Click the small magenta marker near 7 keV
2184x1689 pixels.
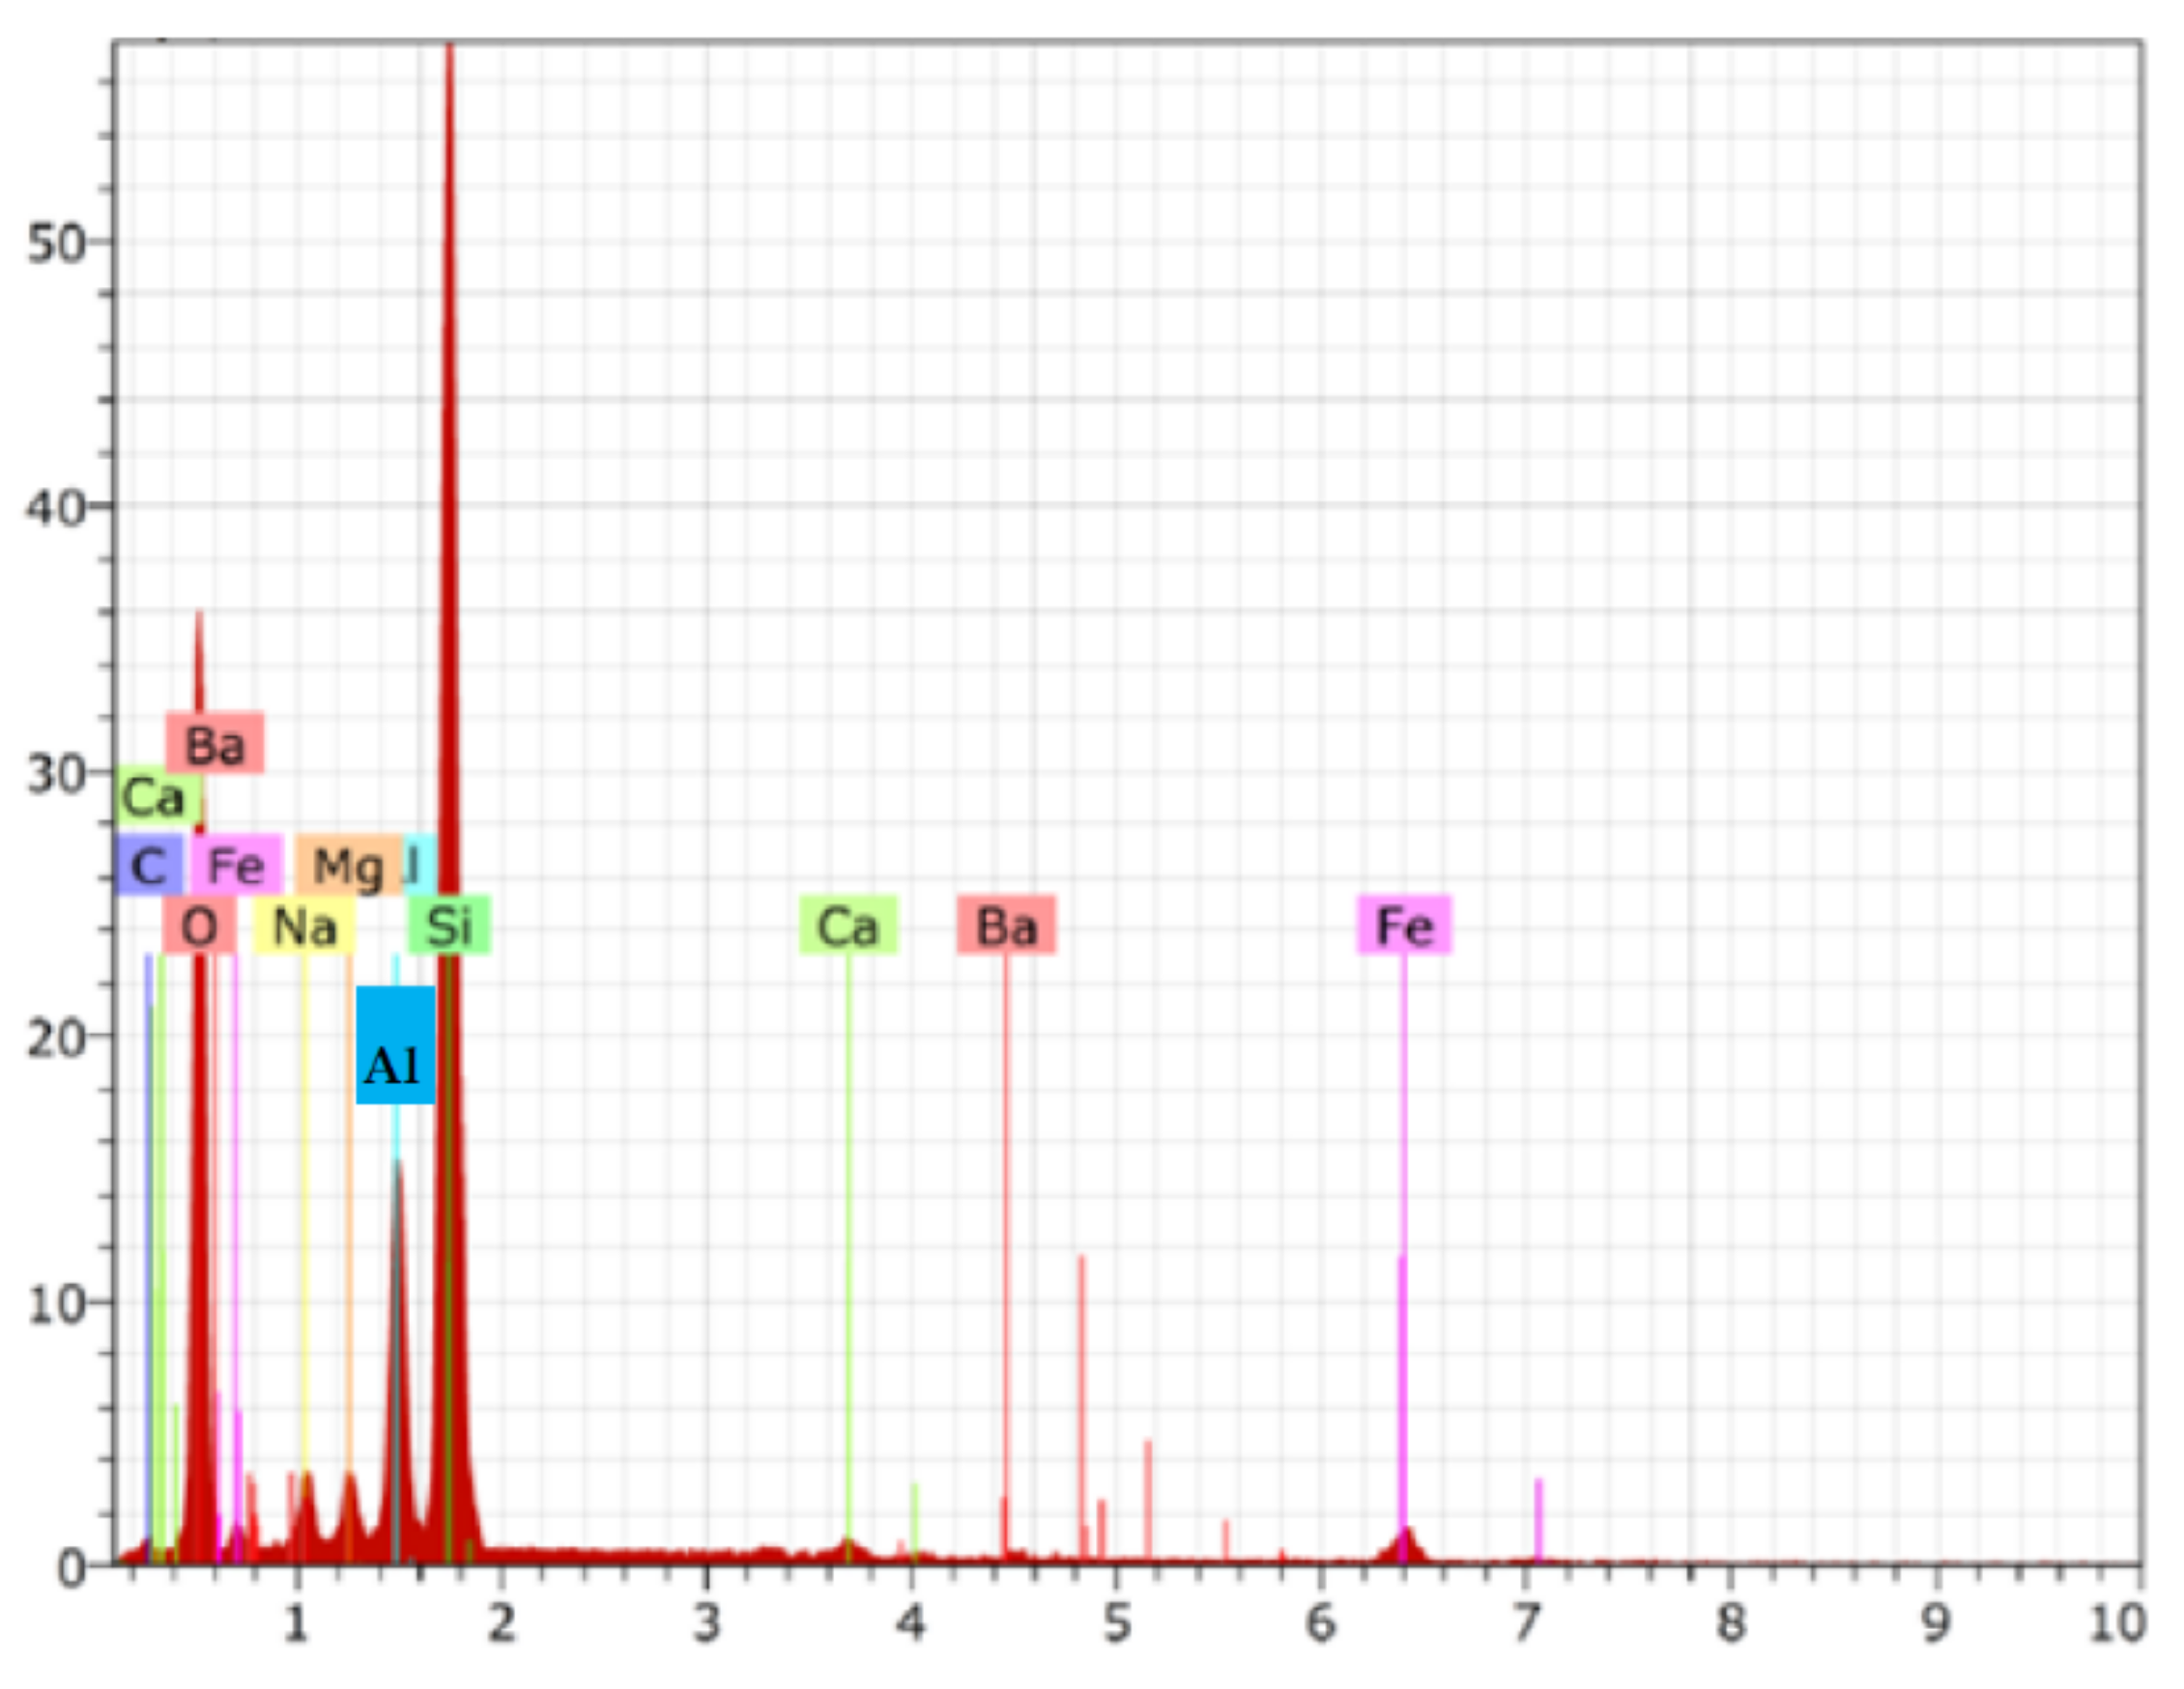tap(1538, 1518)
